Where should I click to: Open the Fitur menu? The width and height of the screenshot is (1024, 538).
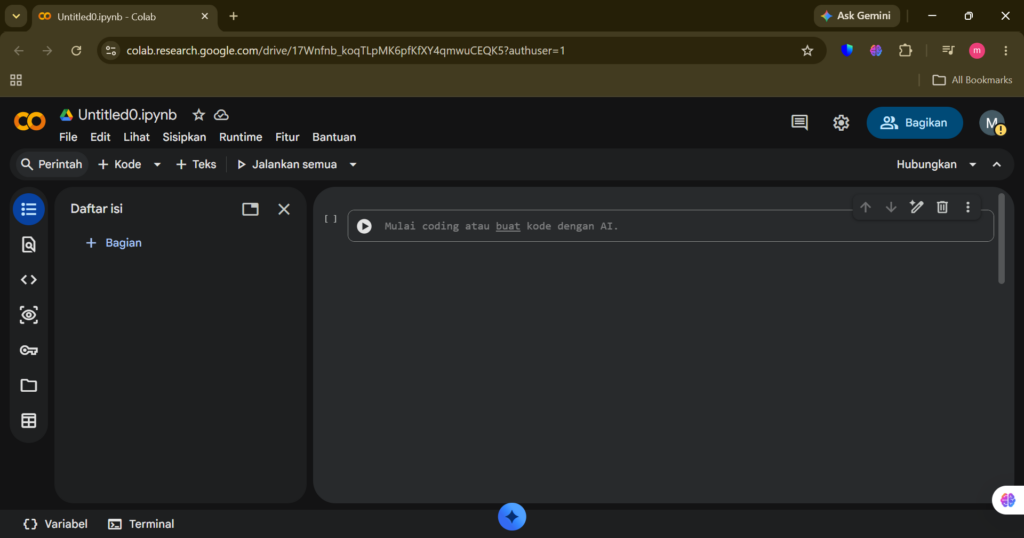[x=287, y=137]
